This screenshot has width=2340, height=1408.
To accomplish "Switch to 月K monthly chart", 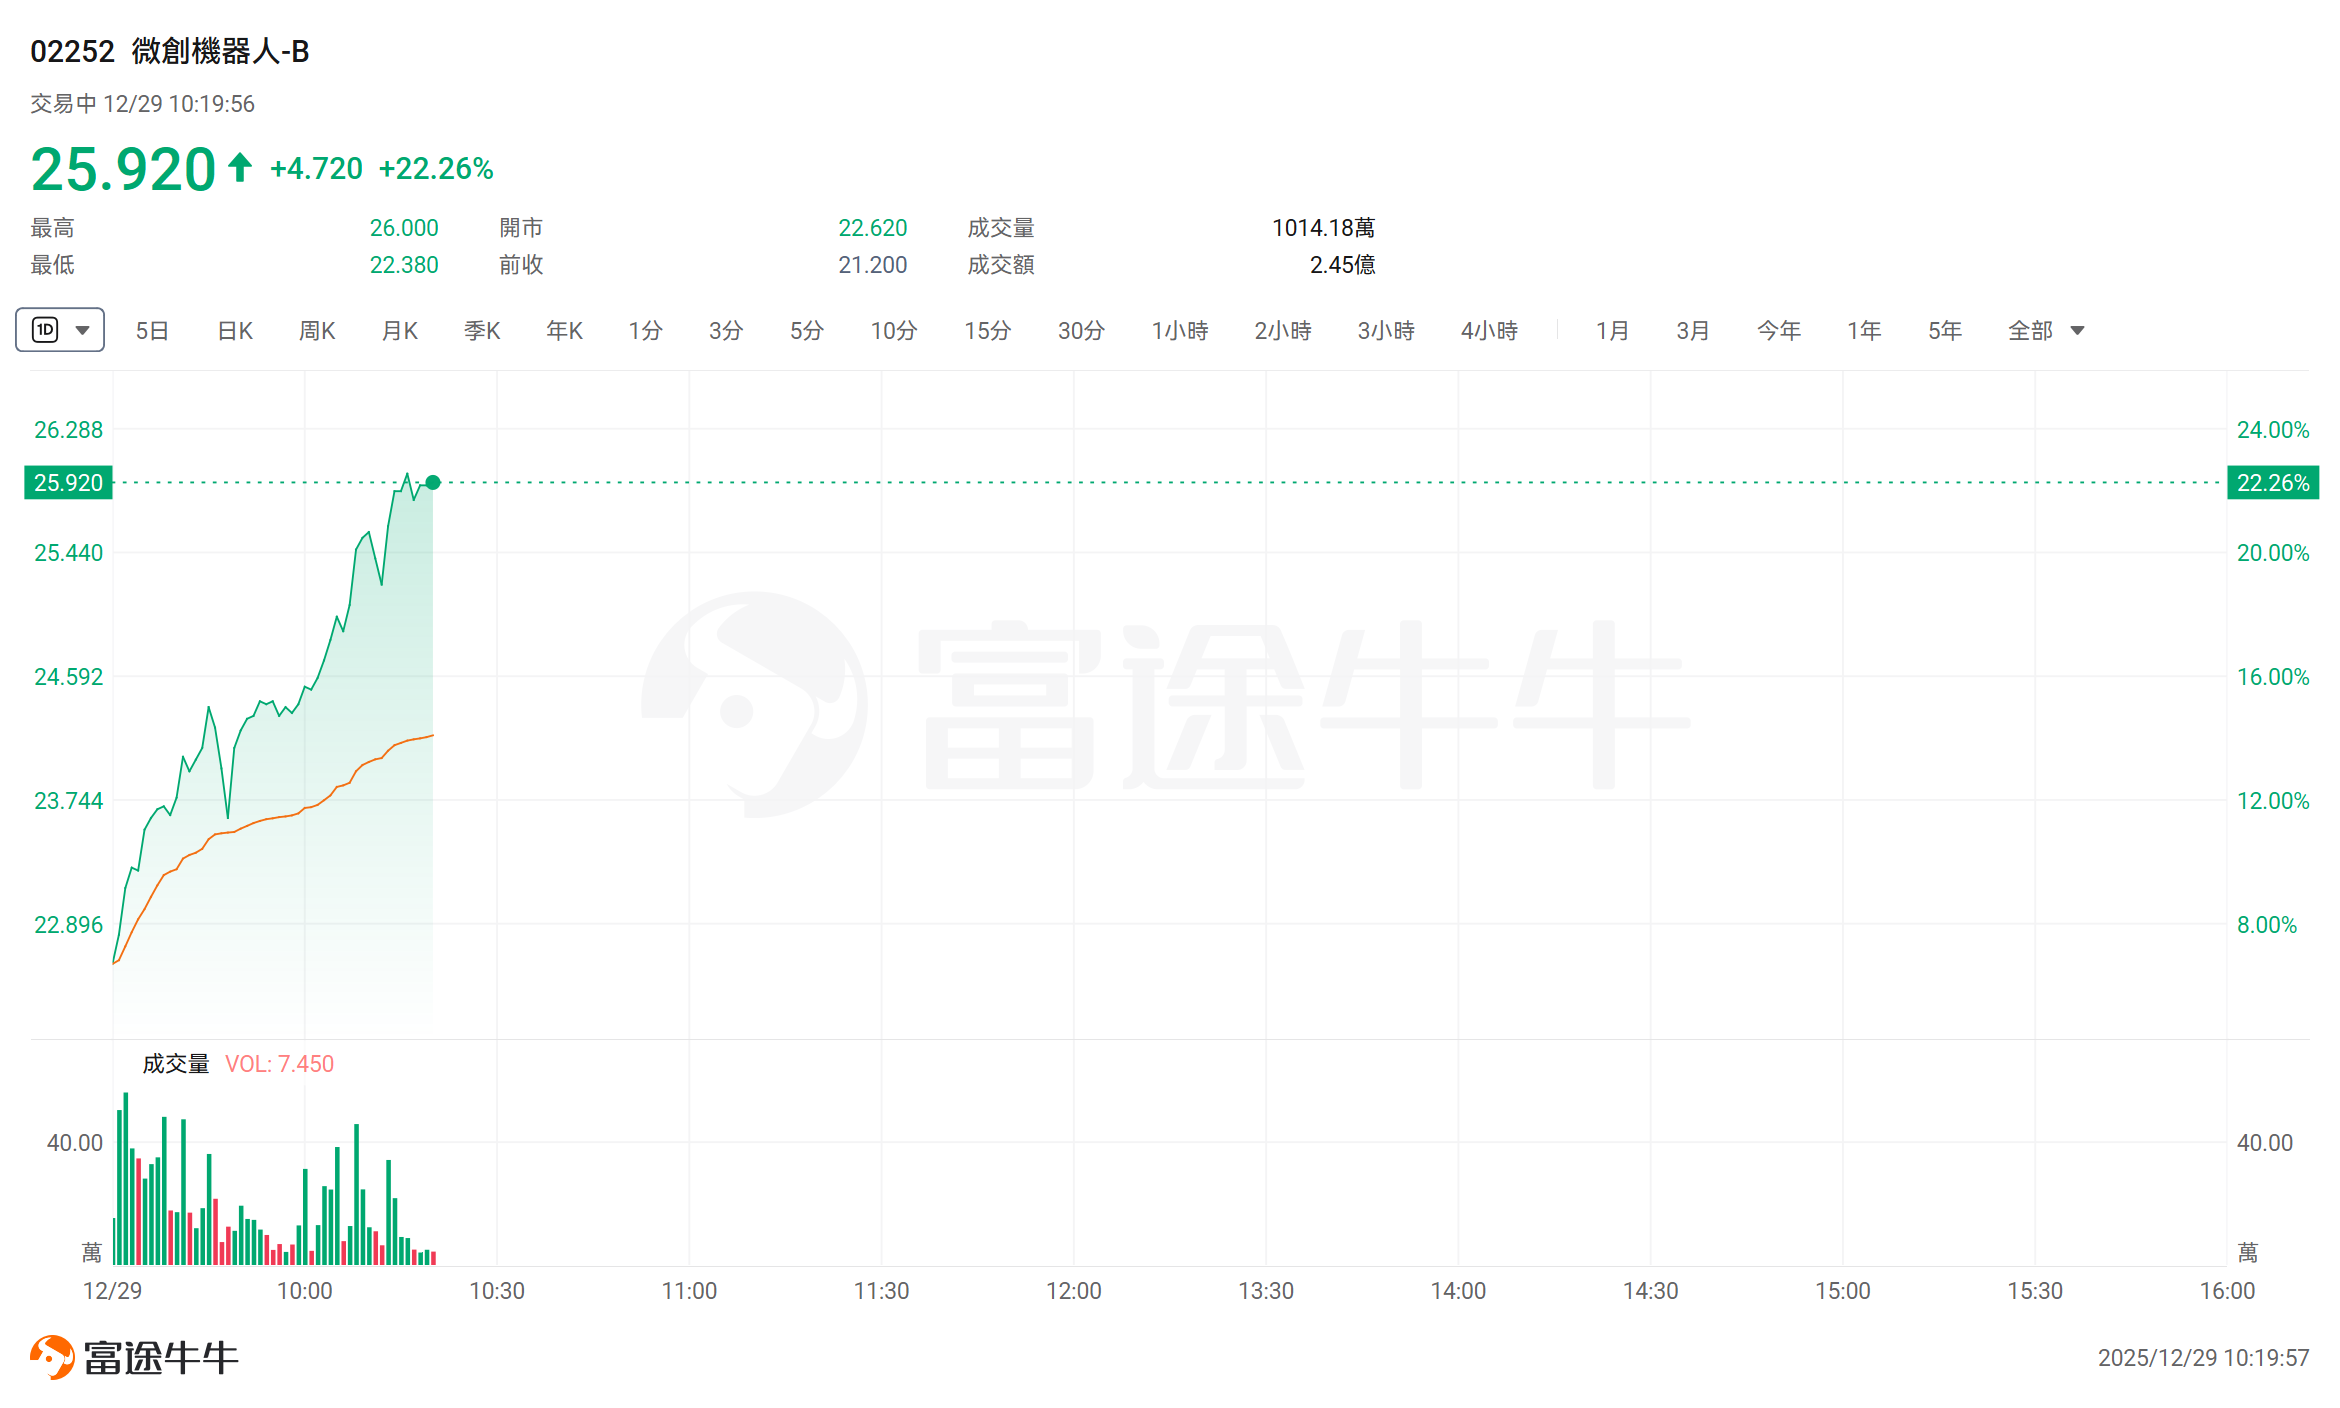I will coord(400,331).
